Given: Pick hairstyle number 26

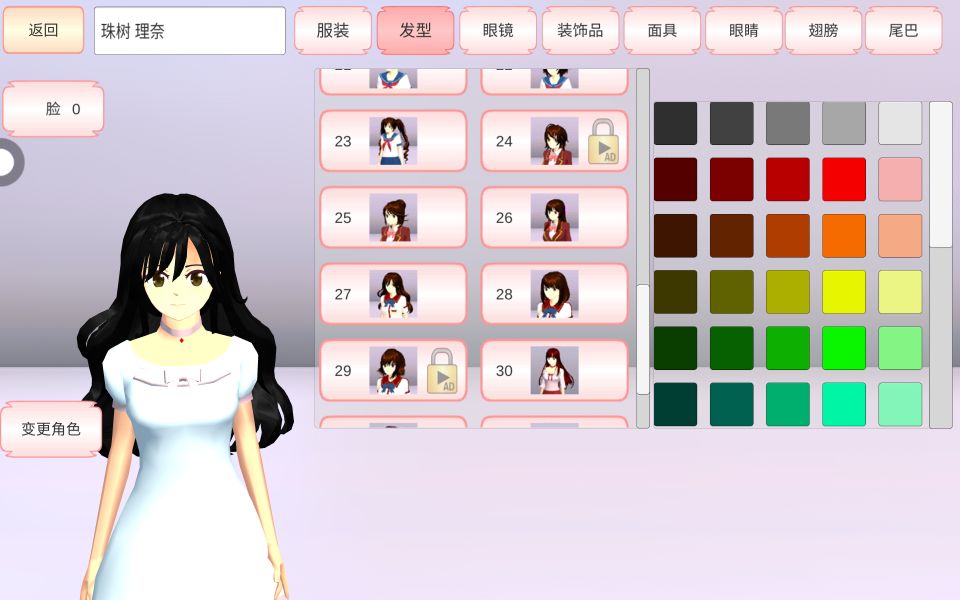Looking at the screenshot, I should [554, 218].
